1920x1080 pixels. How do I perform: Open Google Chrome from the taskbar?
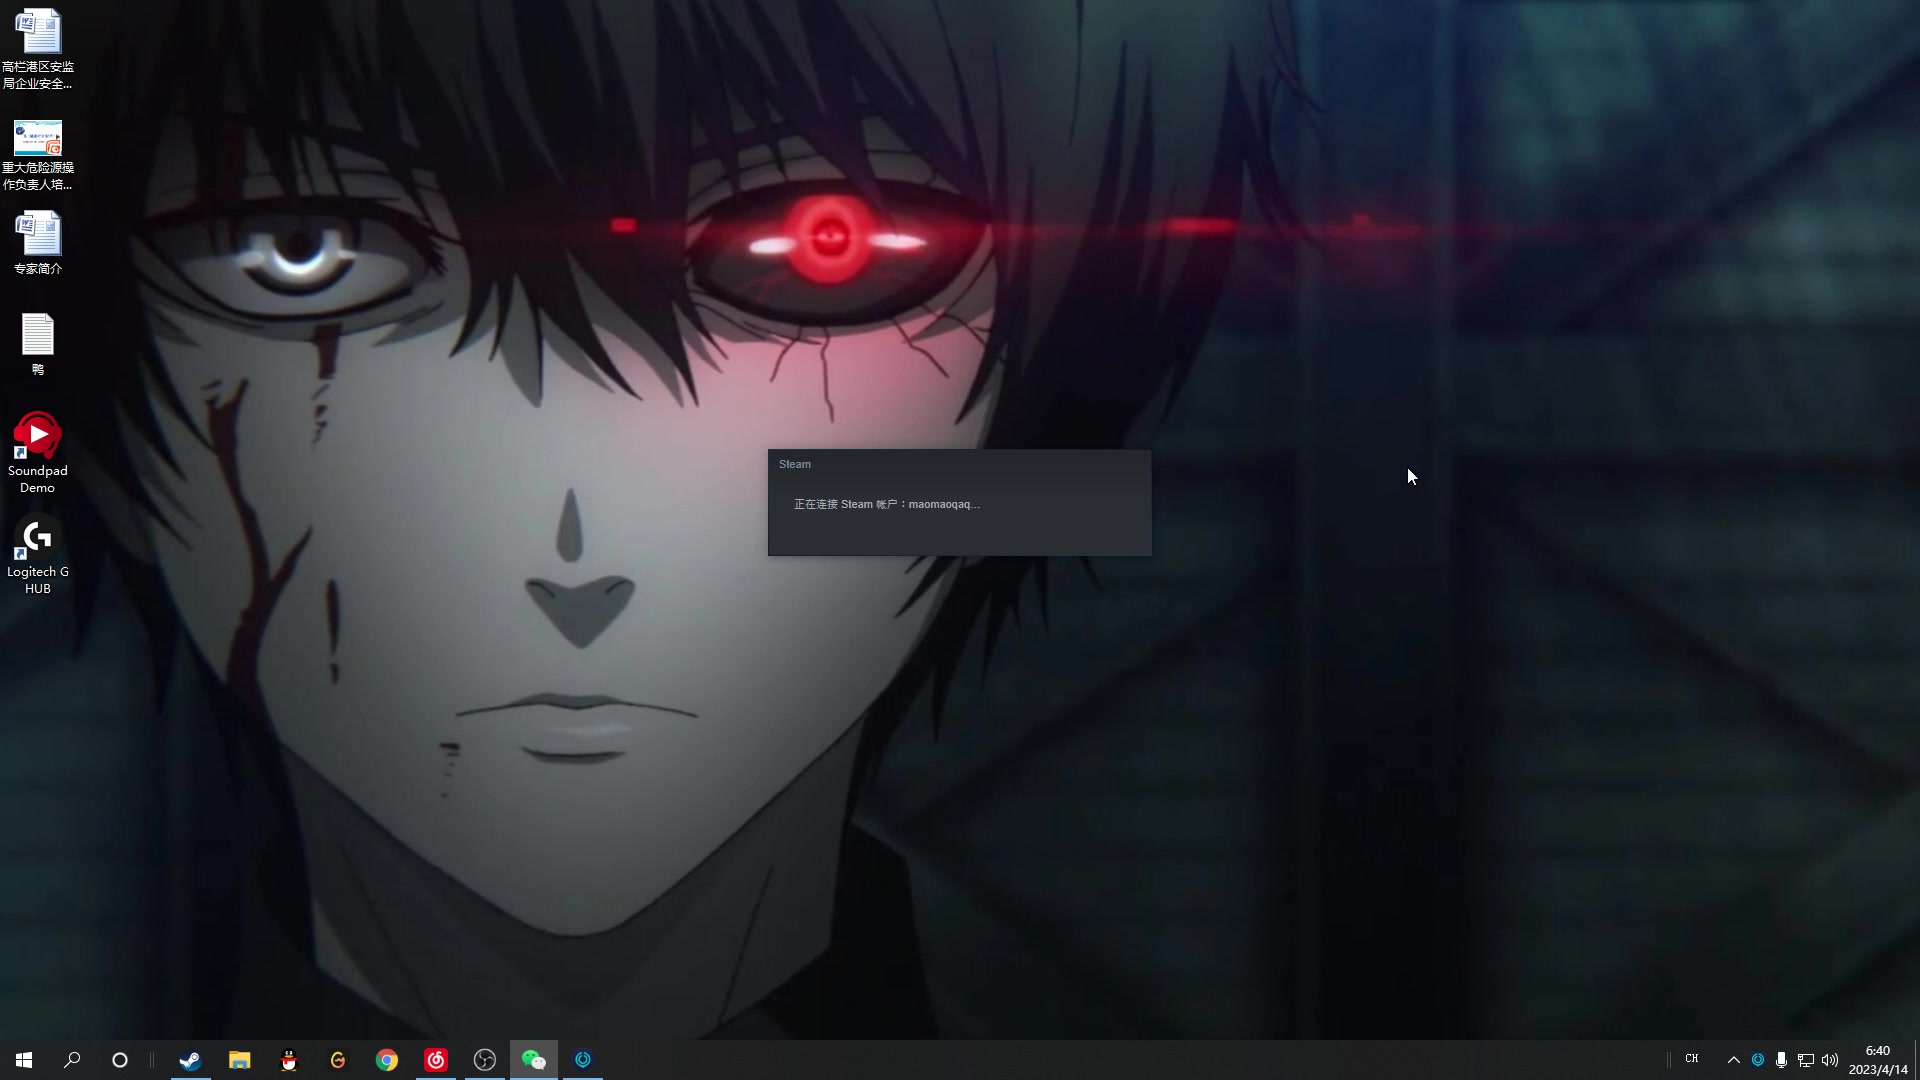coord(387,1060)
